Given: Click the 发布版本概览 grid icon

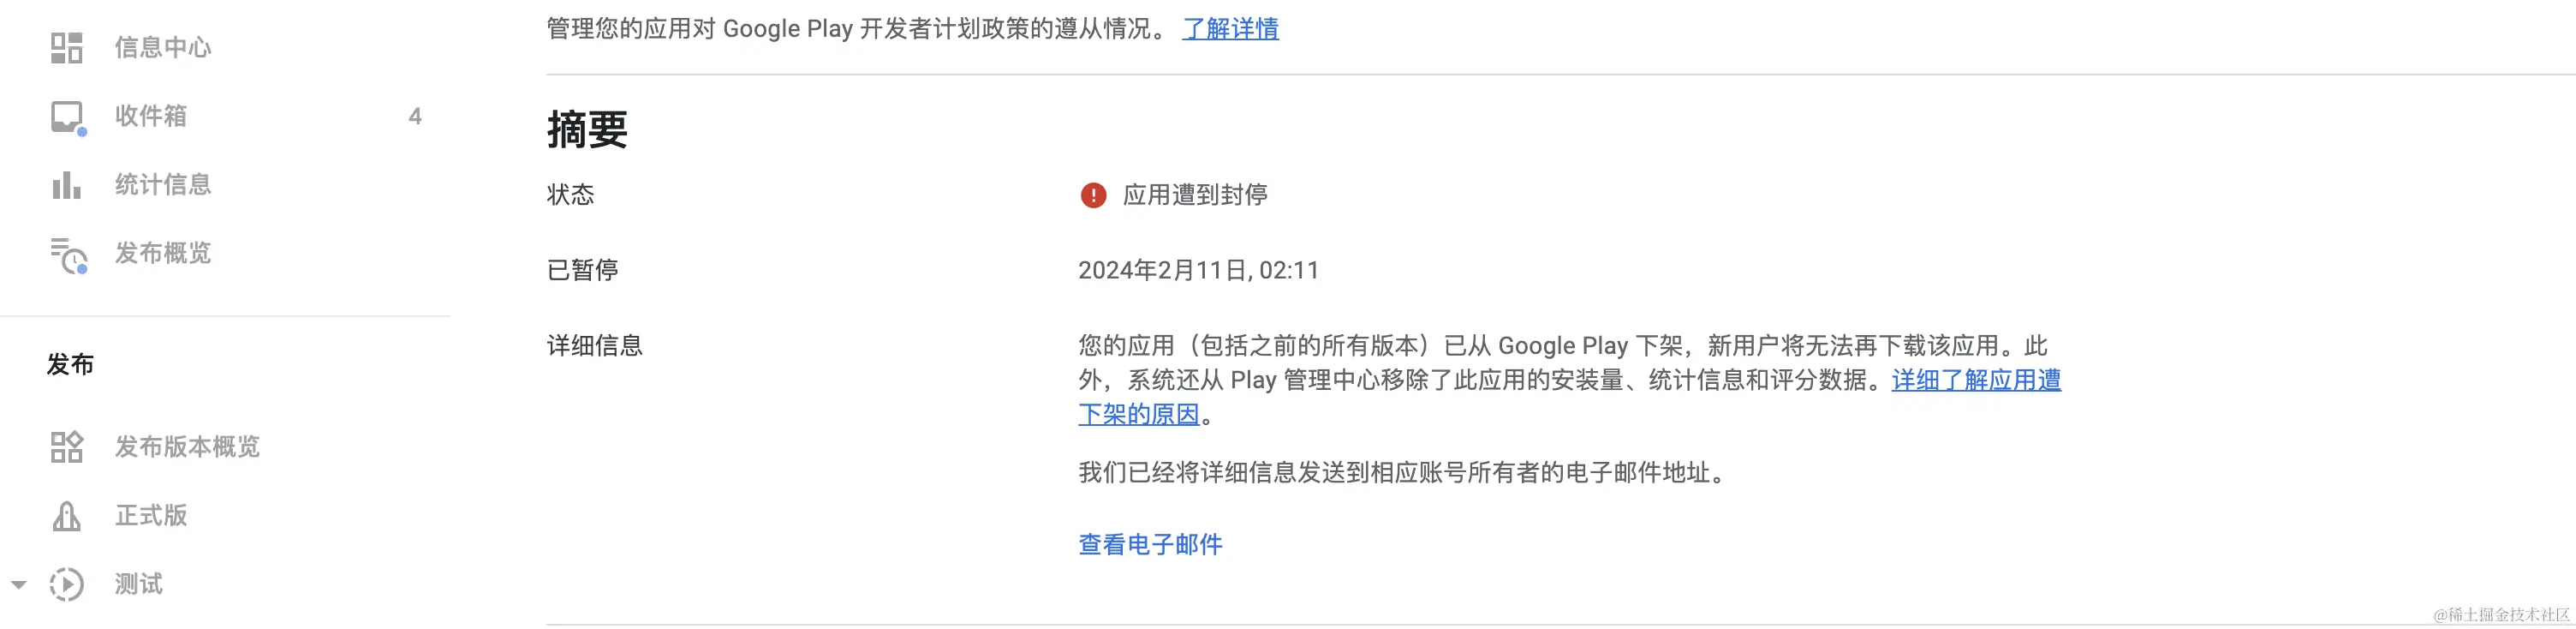Looking at the screenshot, I should (x=66, y=447).
